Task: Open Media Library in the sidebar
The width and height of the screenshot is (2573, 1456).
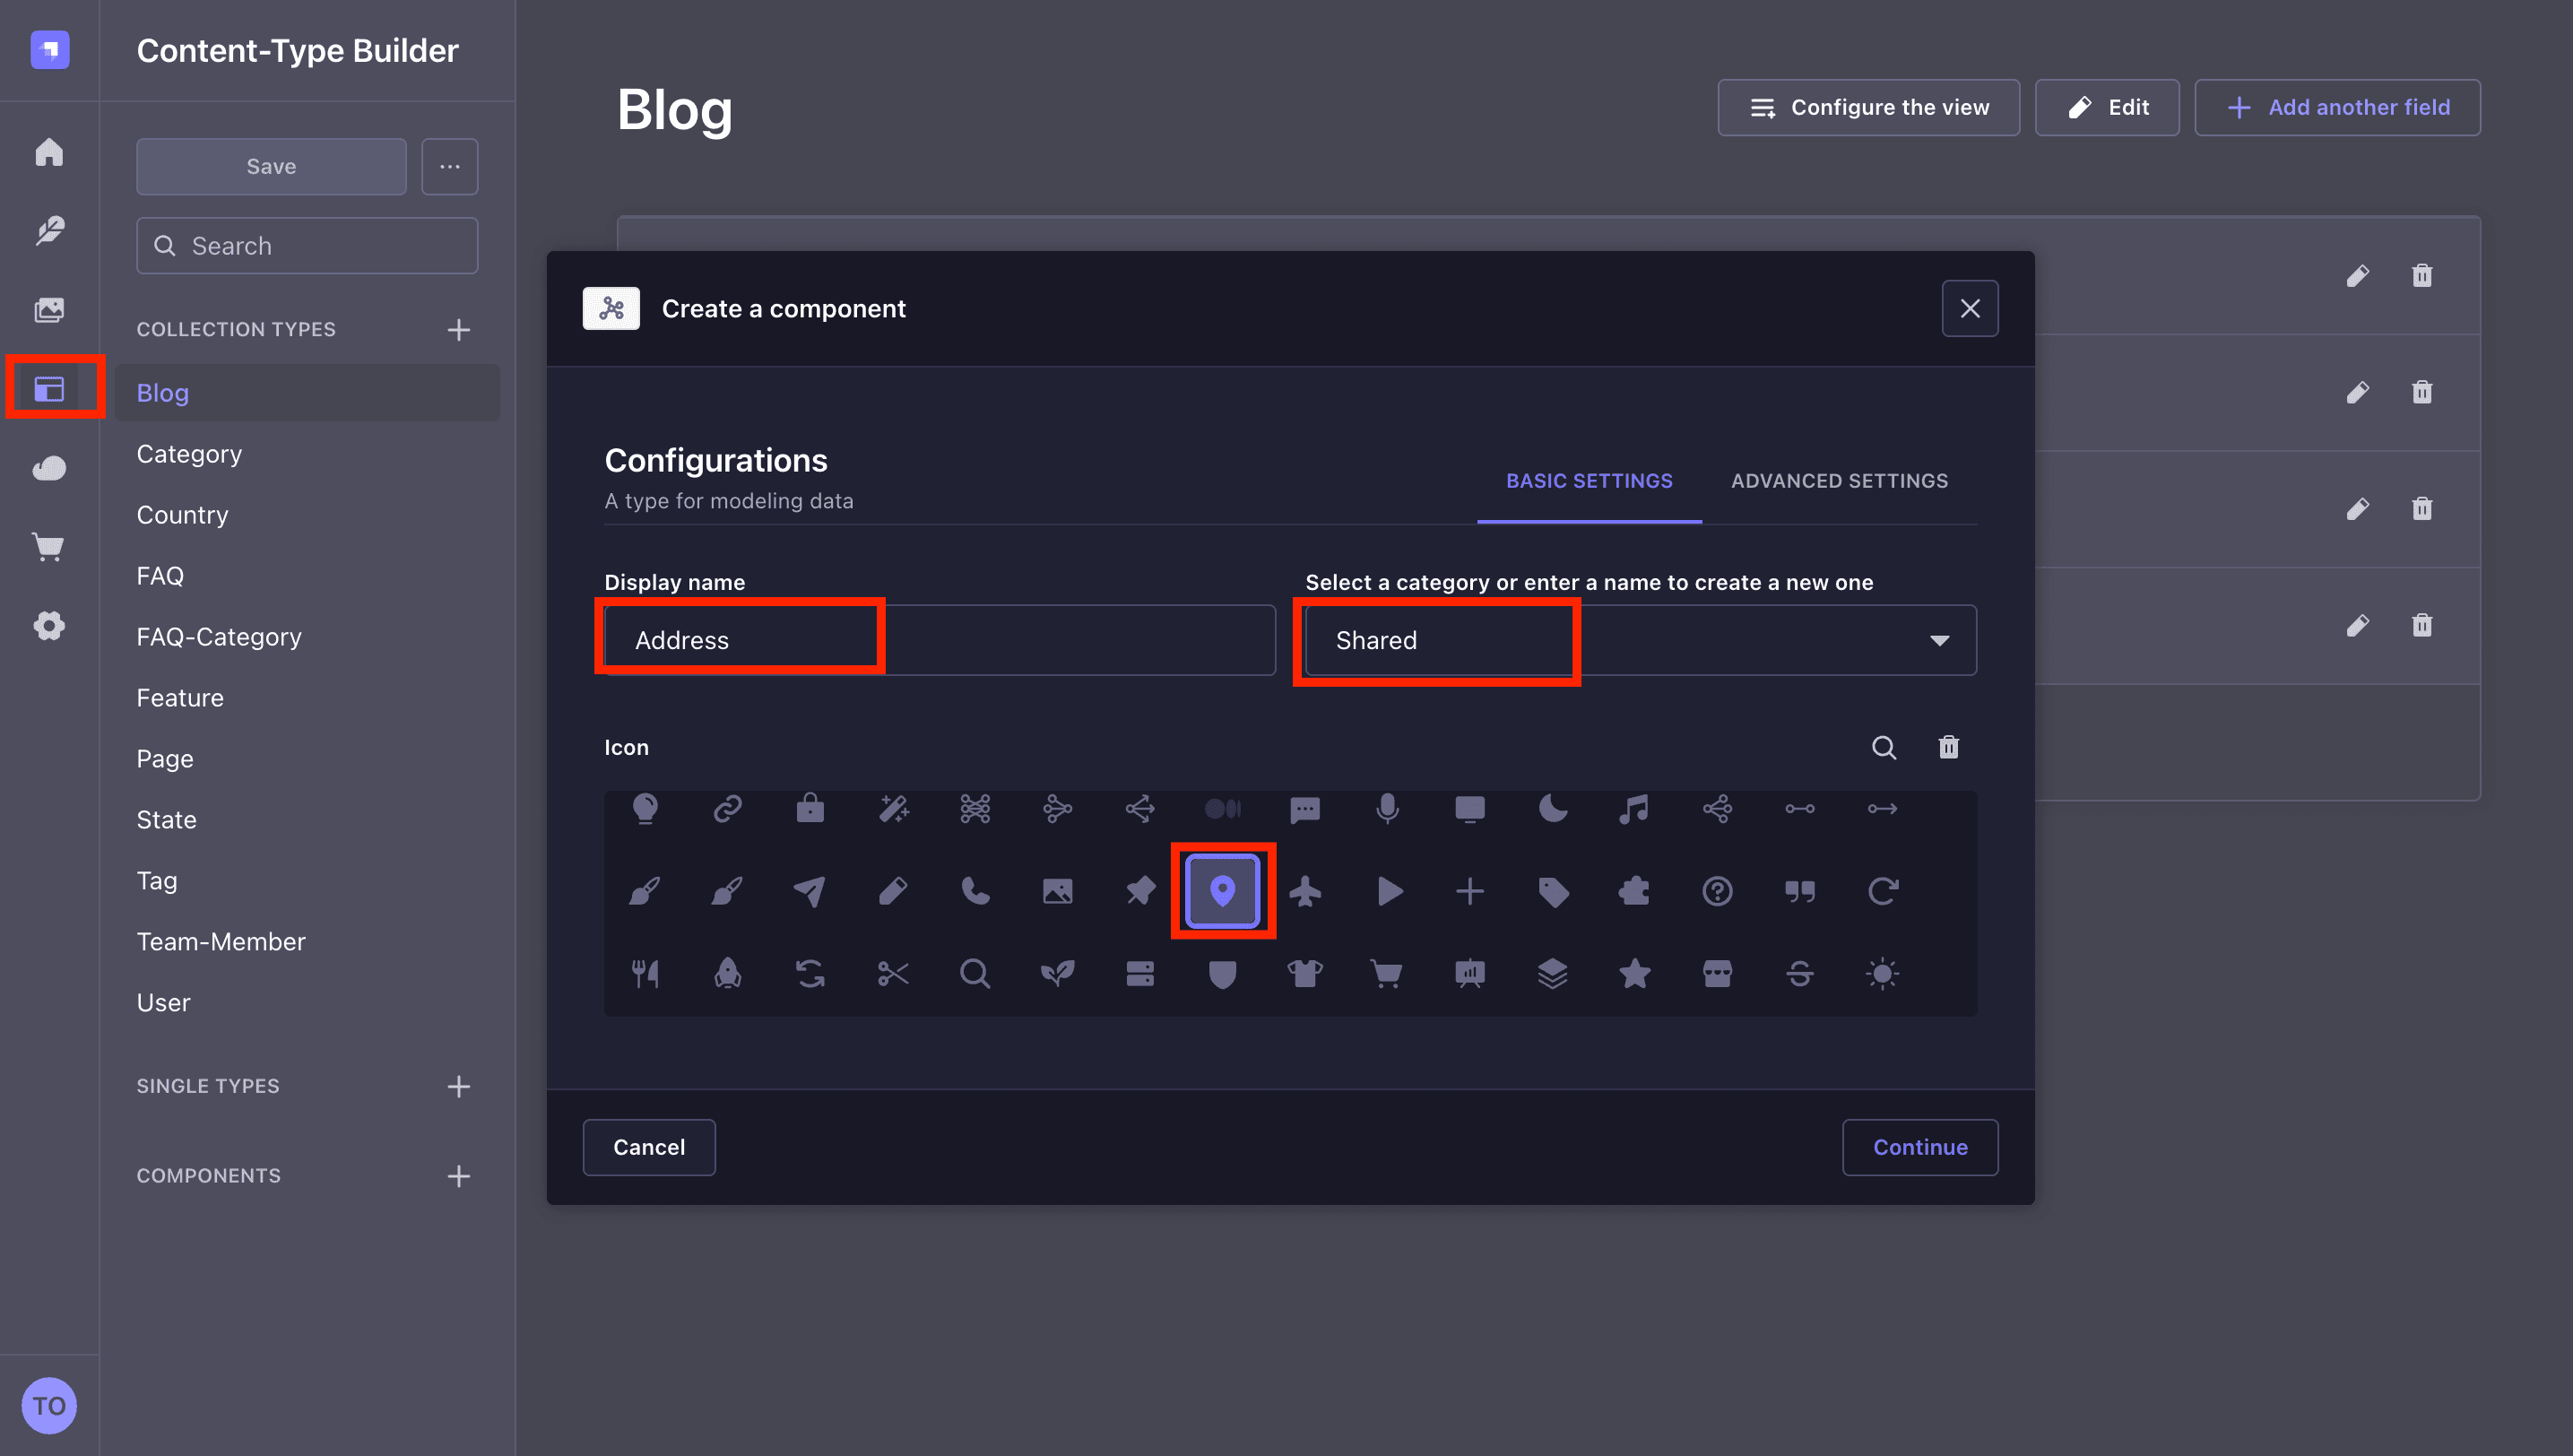Action: (x=49, y=310)
